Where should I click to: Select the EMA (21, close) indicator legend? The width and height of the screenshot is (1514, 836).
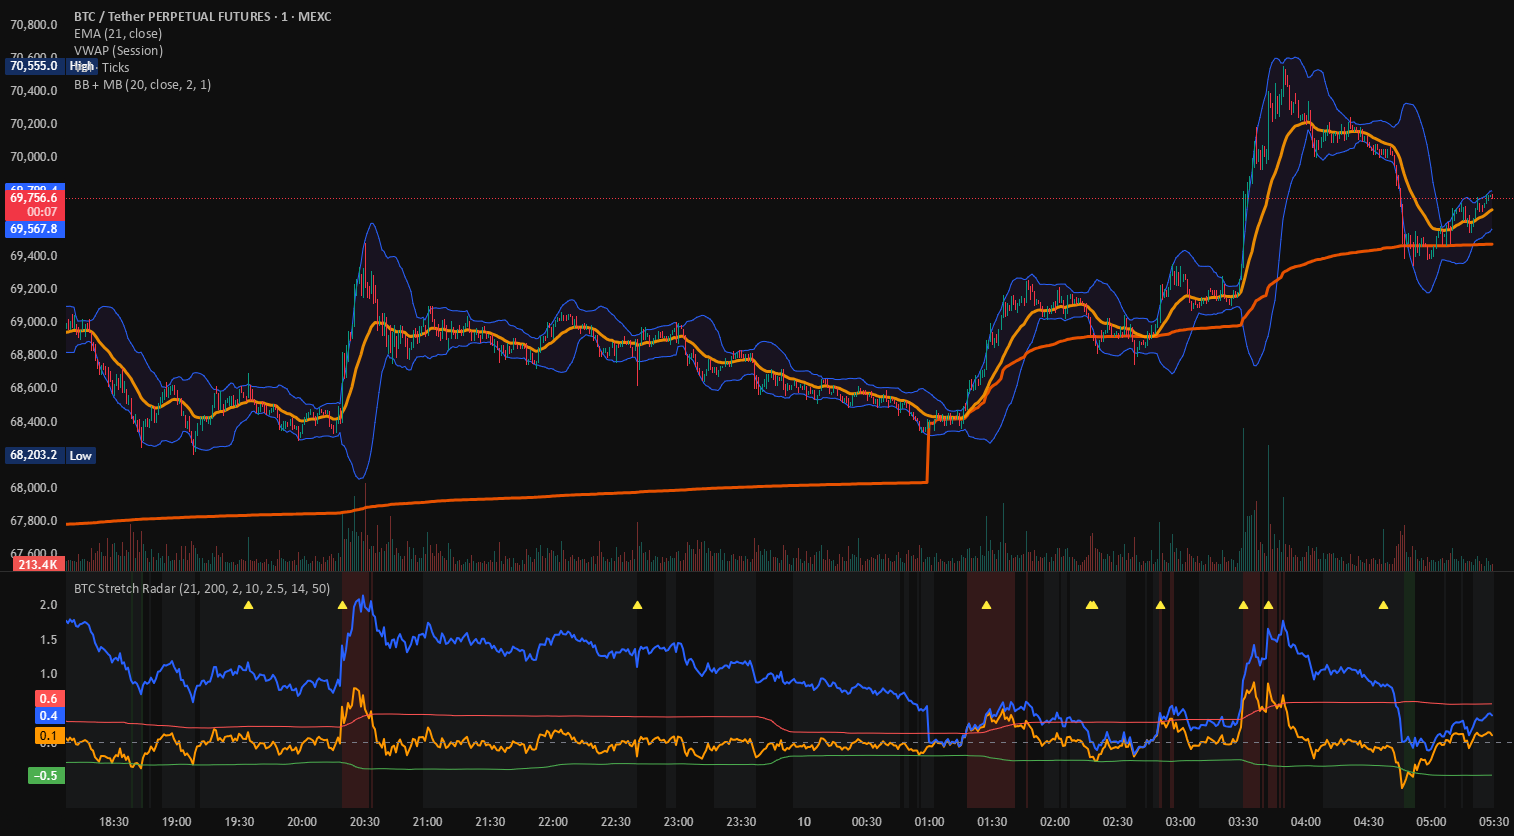tap(118, 33)
